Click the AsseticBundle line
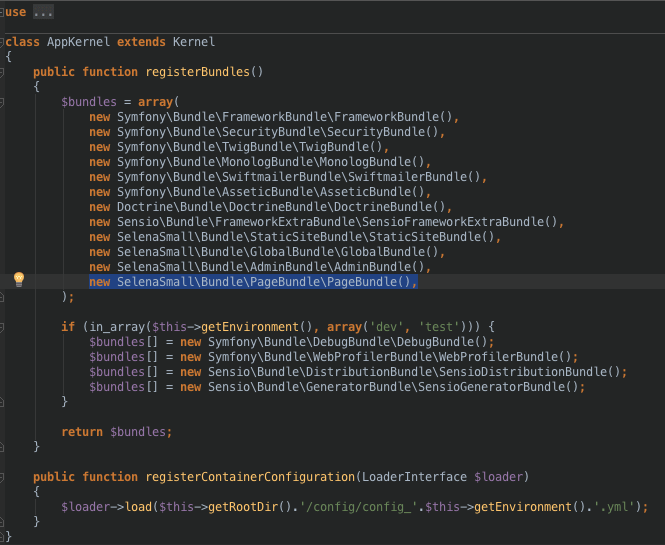 point(260,192)
